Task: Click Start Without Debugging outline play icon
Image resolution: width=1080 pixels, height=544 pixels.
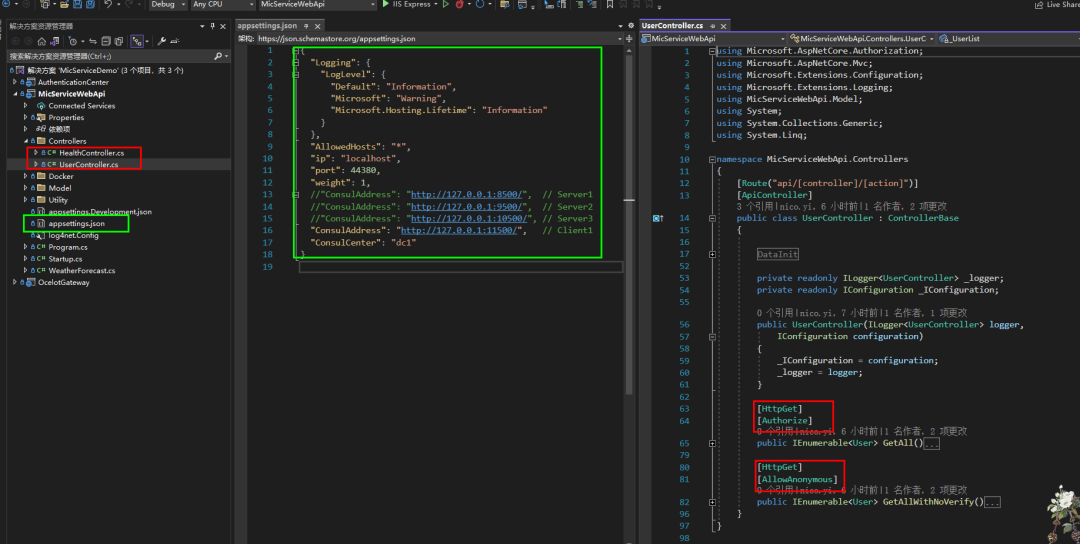Action: (x=446, y=4)
